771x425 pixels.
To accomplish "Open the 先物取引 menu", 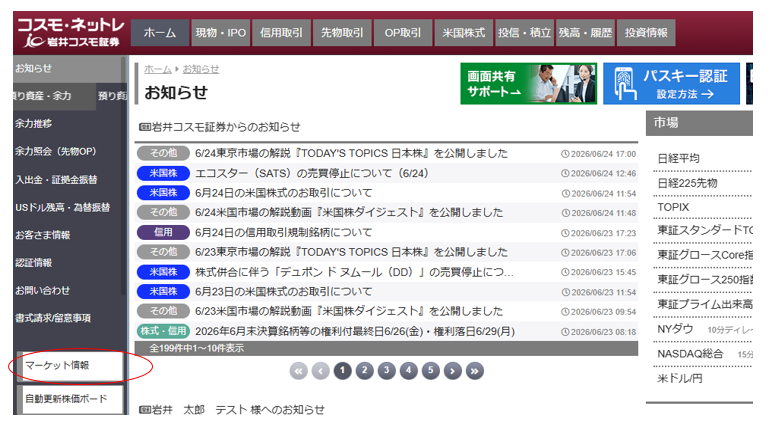I will pyautogui.click(x=342, y=33).
